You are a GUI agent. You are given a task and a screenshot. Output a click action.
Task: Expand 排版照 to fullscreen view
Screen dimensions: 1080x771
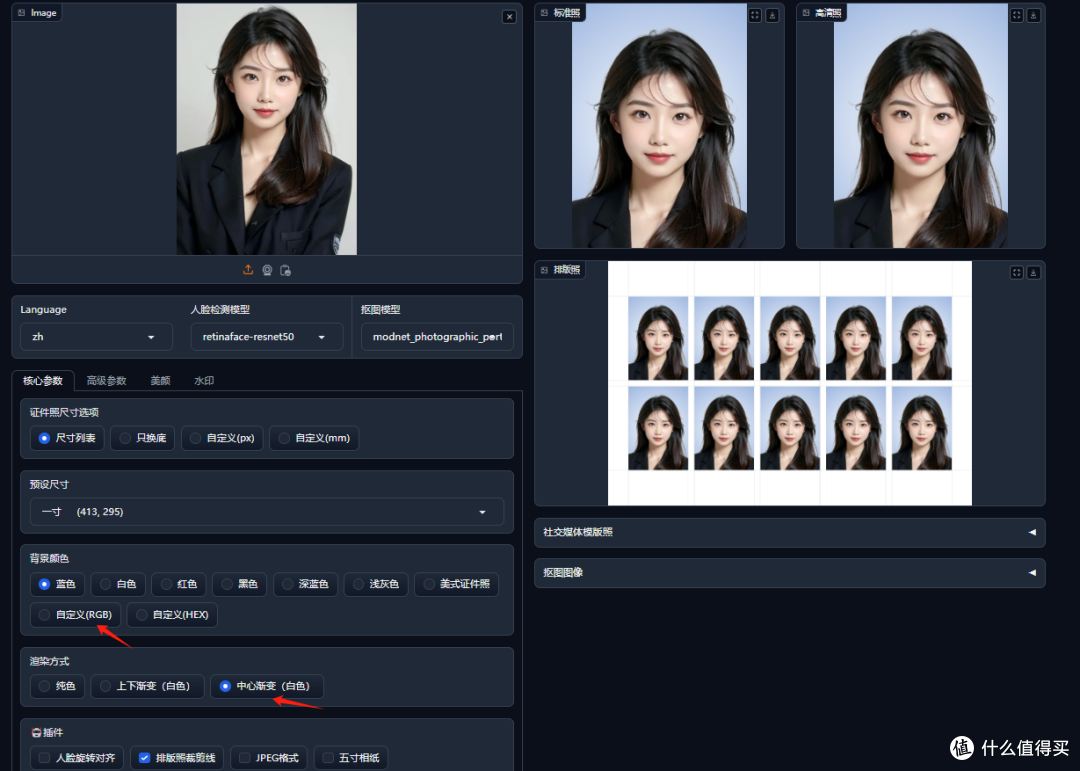1015,270
